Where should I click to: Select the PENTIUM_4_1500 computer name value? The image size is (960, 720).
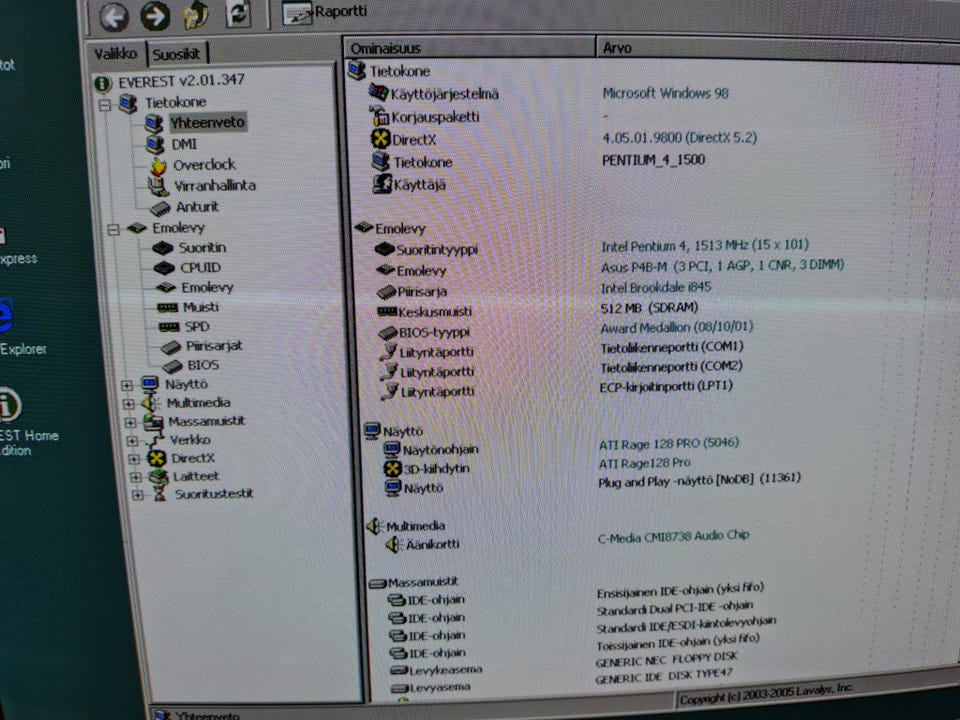[x=653, y=160]
